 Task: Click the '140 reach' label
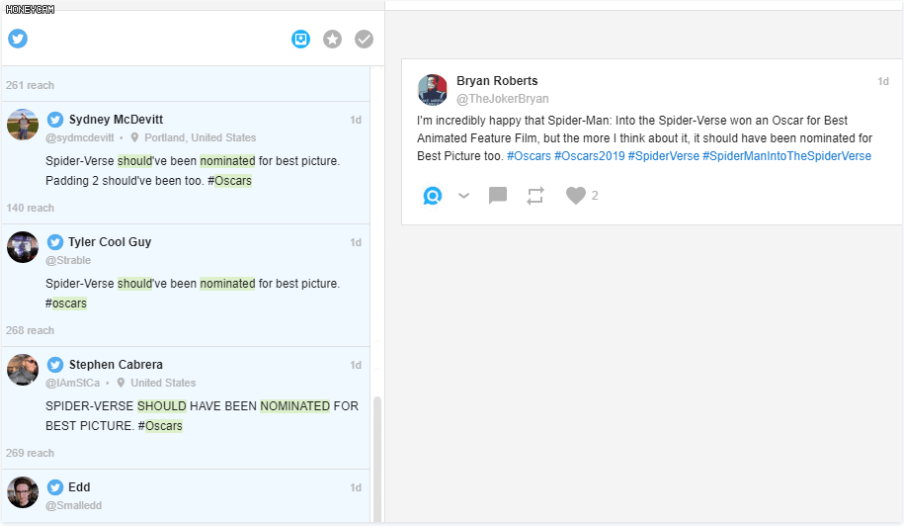pyautogui.click(x=30, y=208)
